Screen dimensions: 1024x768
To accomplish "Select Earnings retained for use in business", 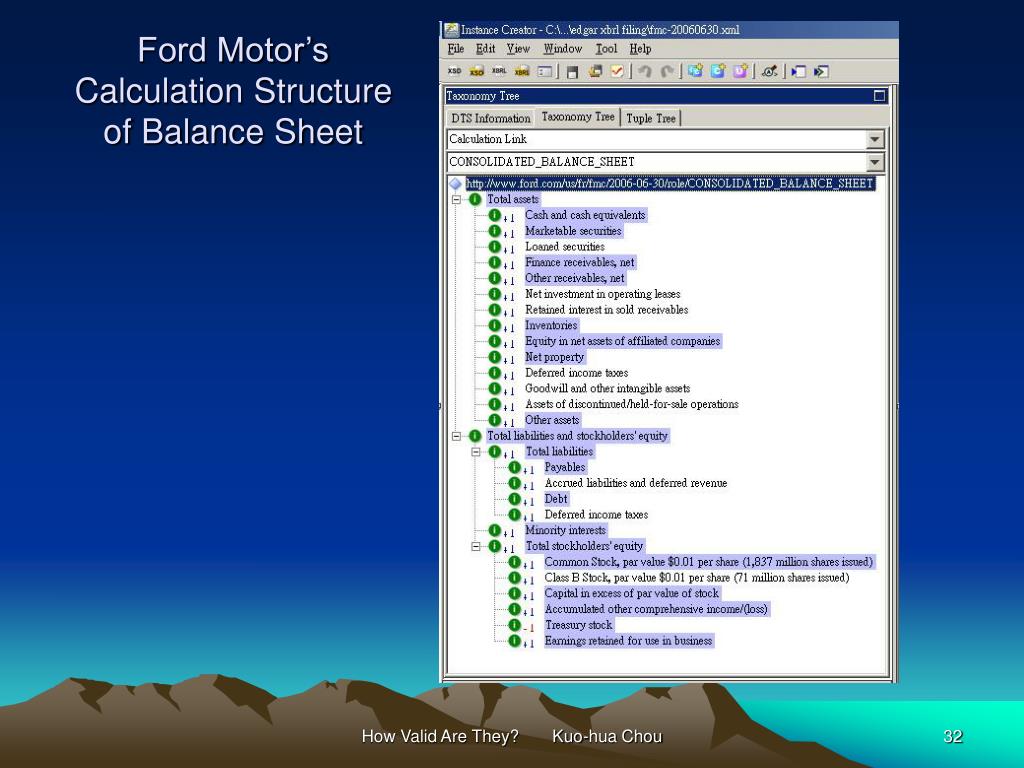I will pyautogui.click(x=628, y=641).
